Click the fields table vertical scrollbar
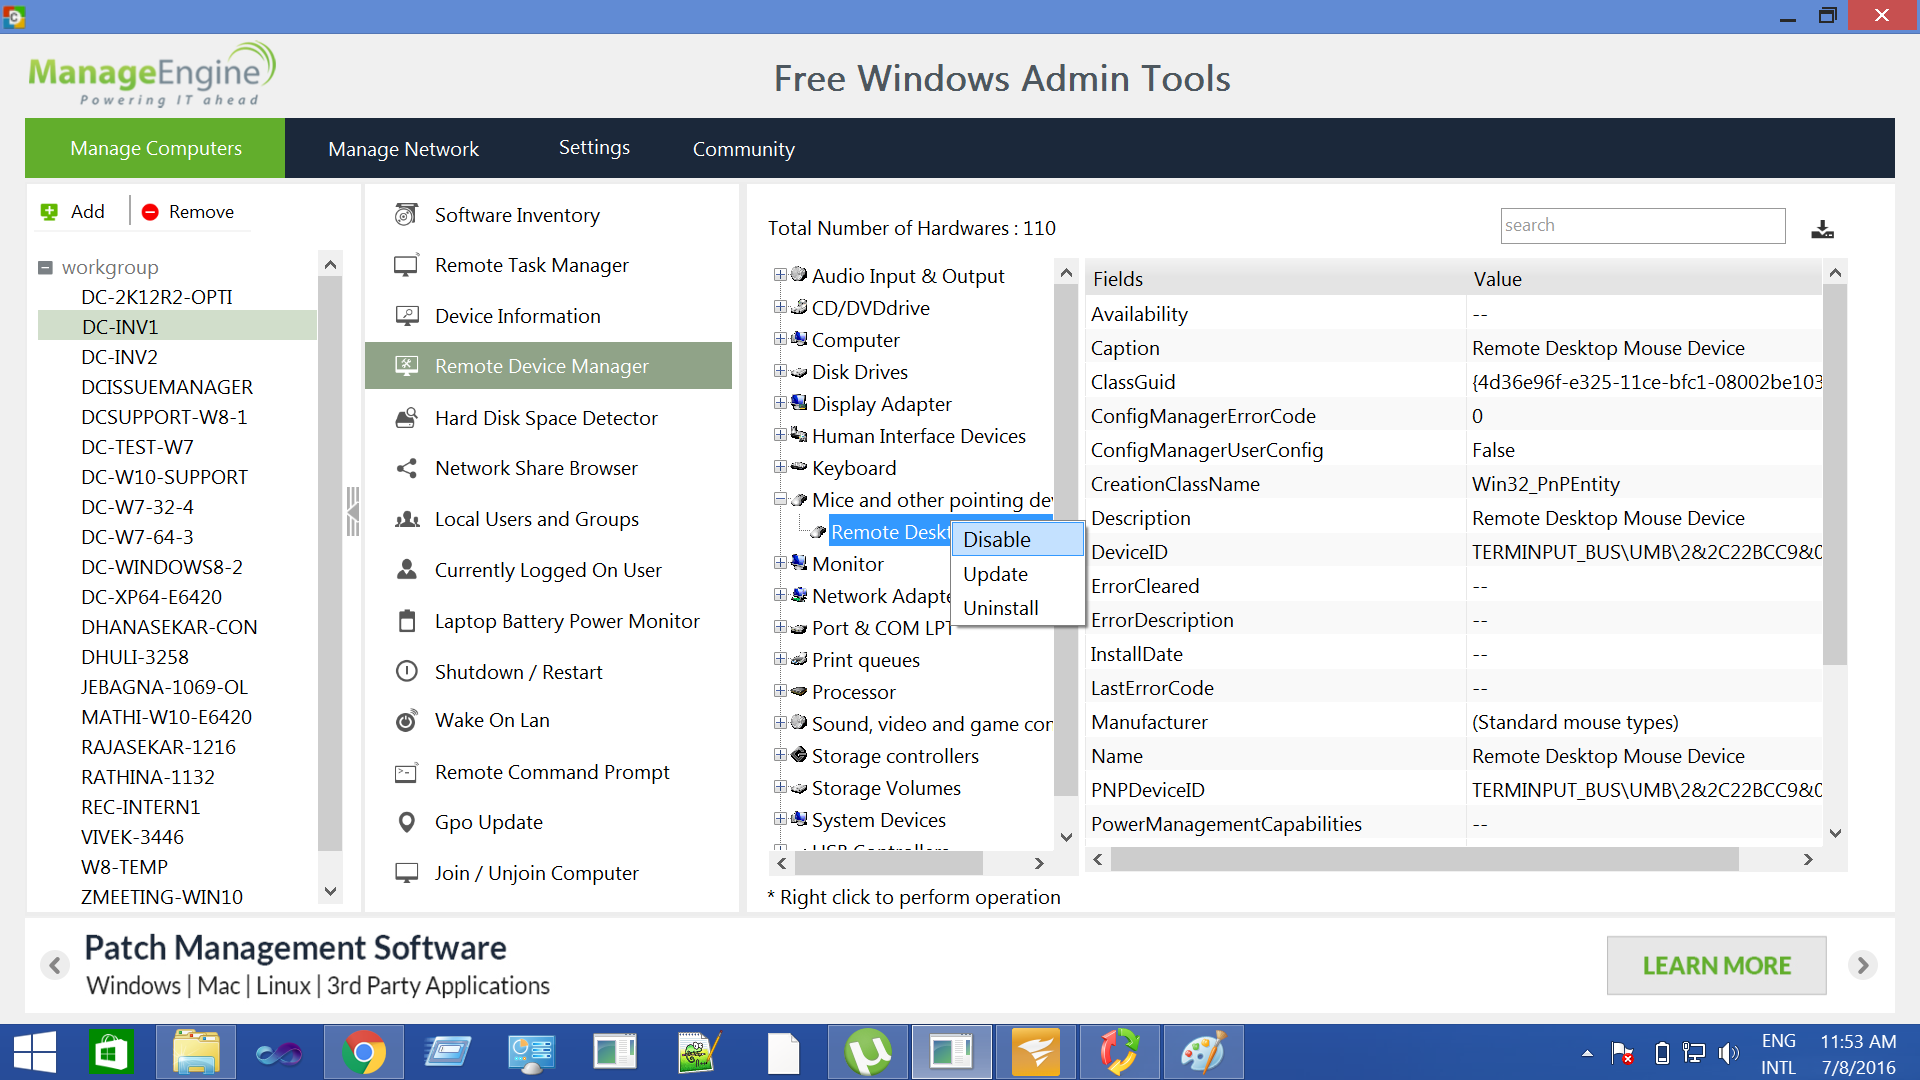1920x1080 pixels. (x=1834, y=474)
